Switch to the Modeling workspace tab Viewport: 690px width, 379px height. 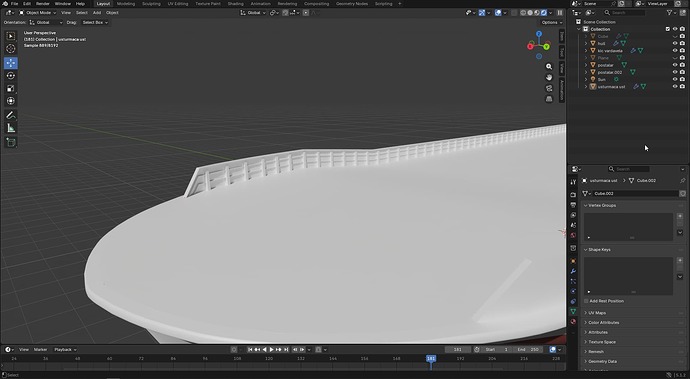pos(126,4)
